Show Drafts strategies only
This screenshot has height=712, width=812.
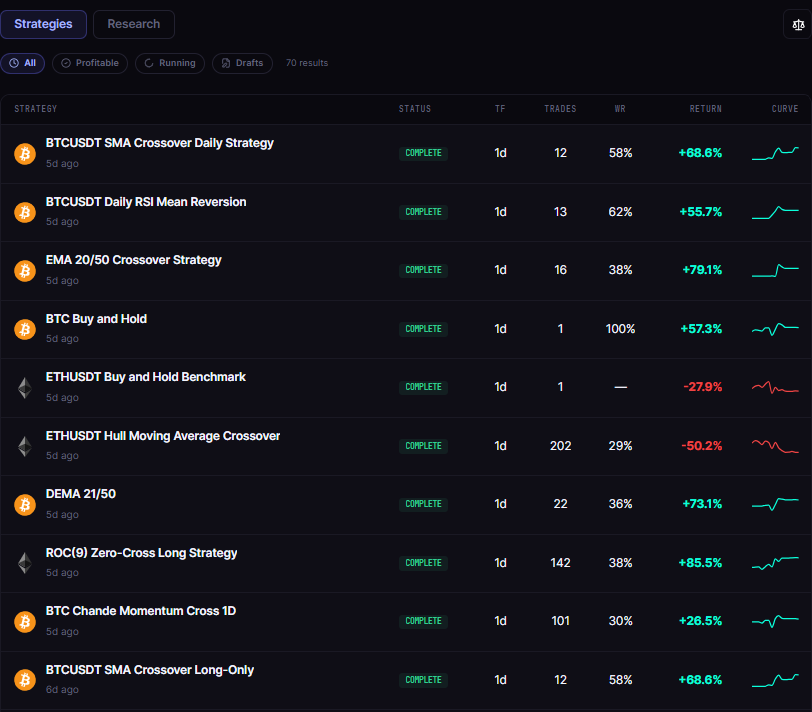242,63
